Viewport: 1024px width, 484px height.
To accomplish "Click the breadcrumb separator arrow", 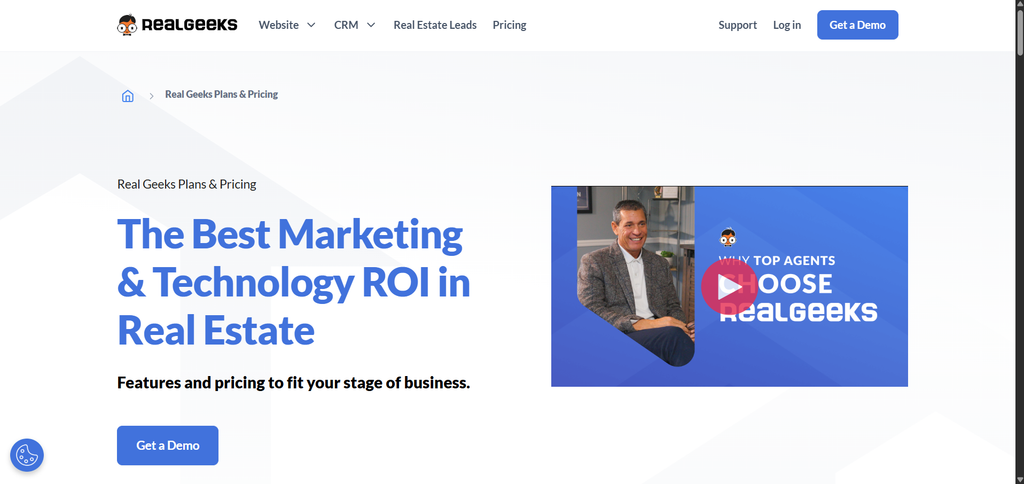I will tap(151, 96).
